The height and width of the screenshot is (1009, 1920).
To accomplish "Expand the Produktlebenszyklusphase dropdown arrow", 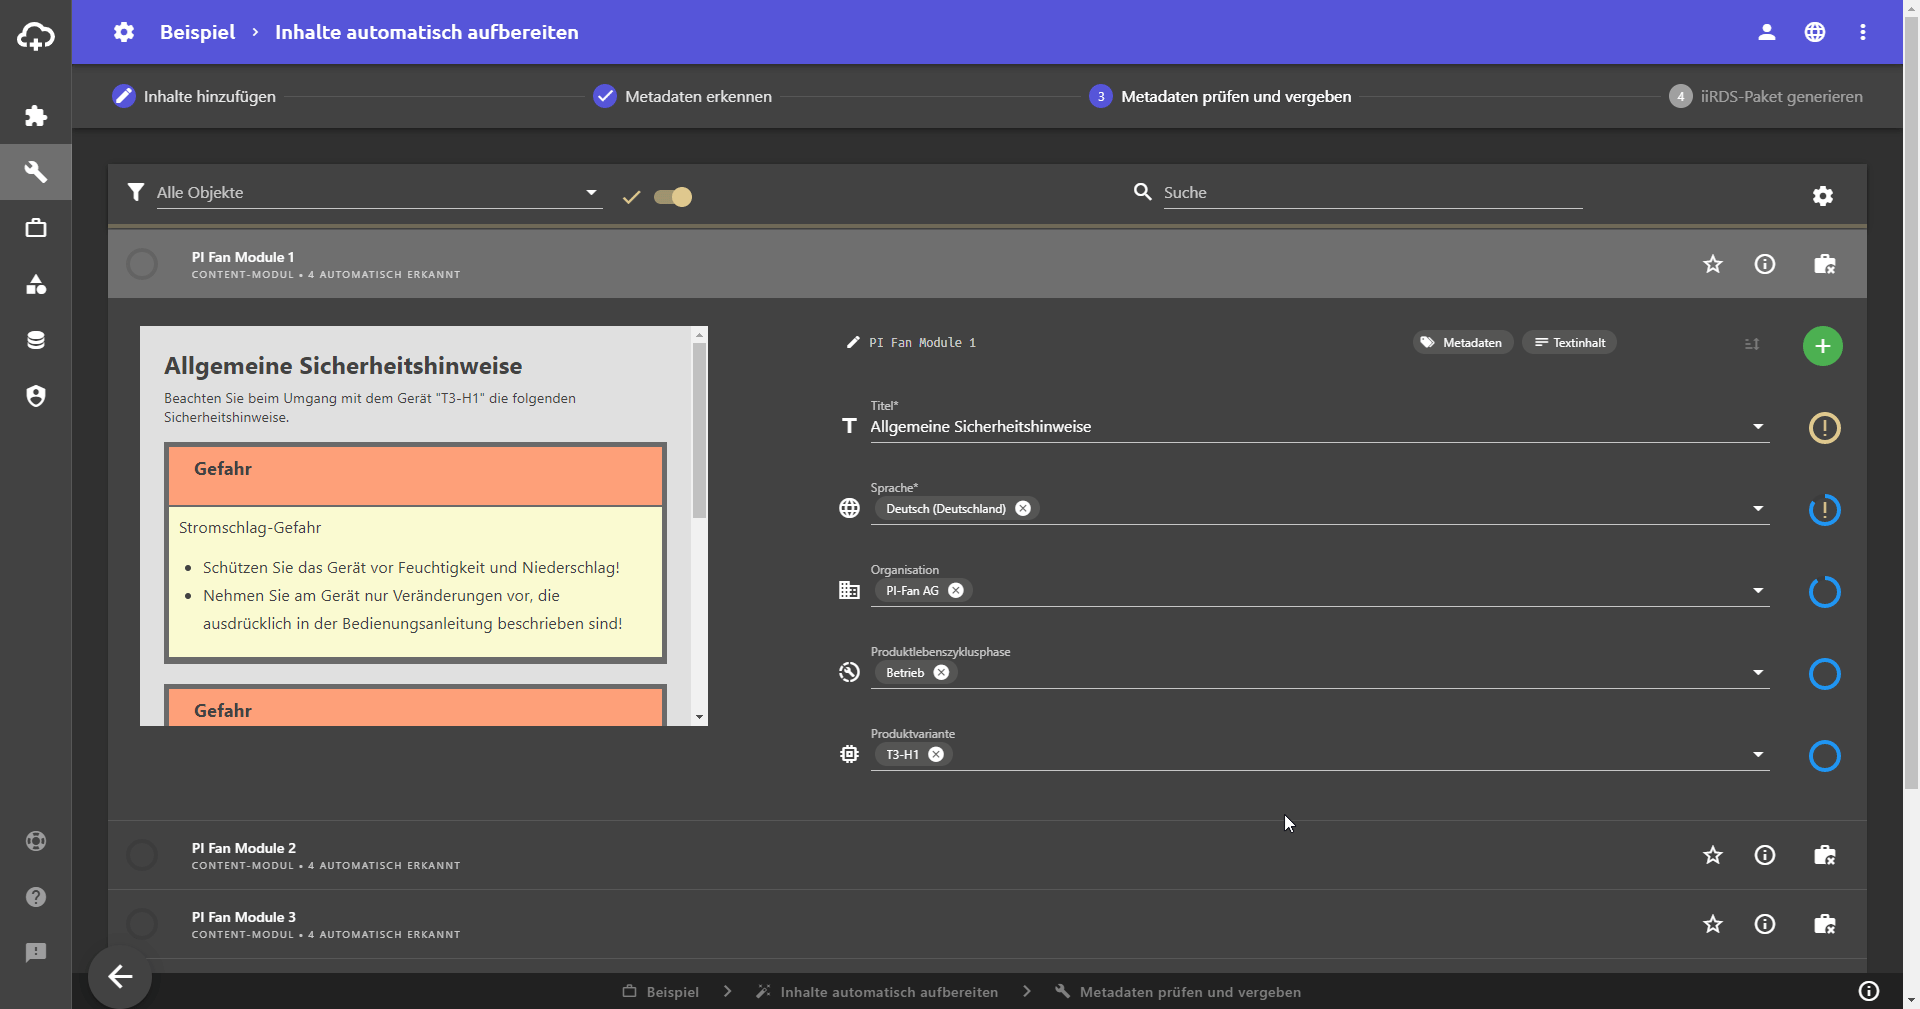I will [x=1758, y=673].
